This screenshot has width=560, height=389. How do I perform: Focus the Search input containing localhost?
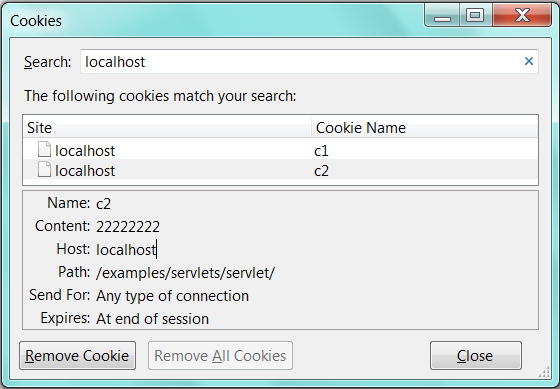tap(309, 61)
